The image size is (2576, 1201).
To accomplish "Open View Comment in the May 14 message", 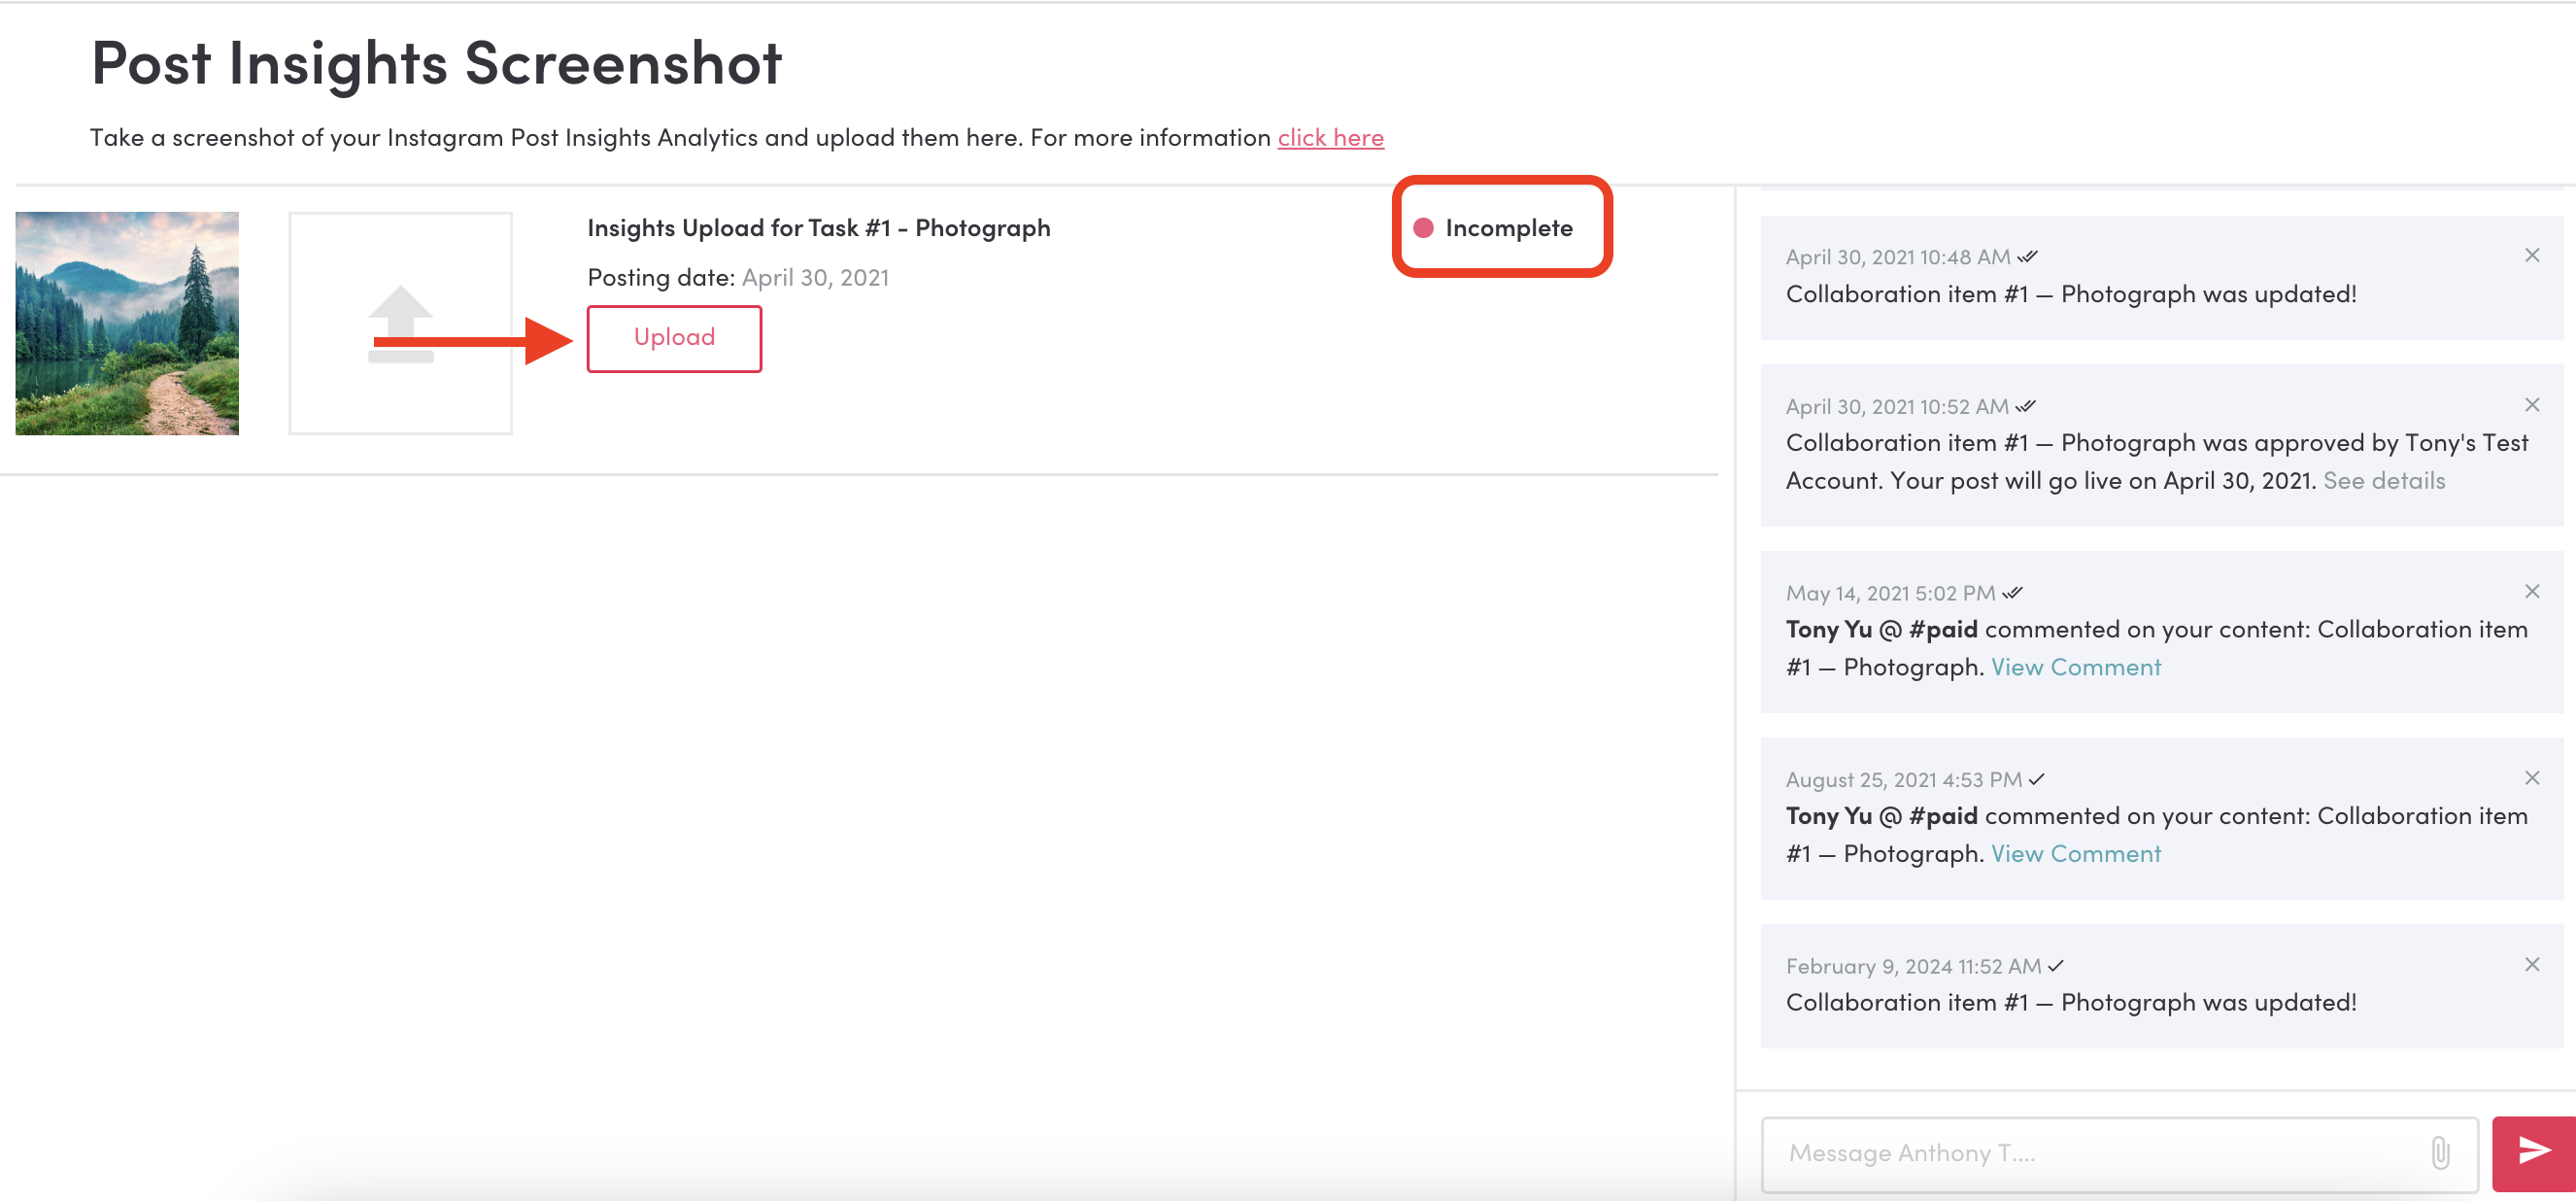I will tap(2075, 667).
